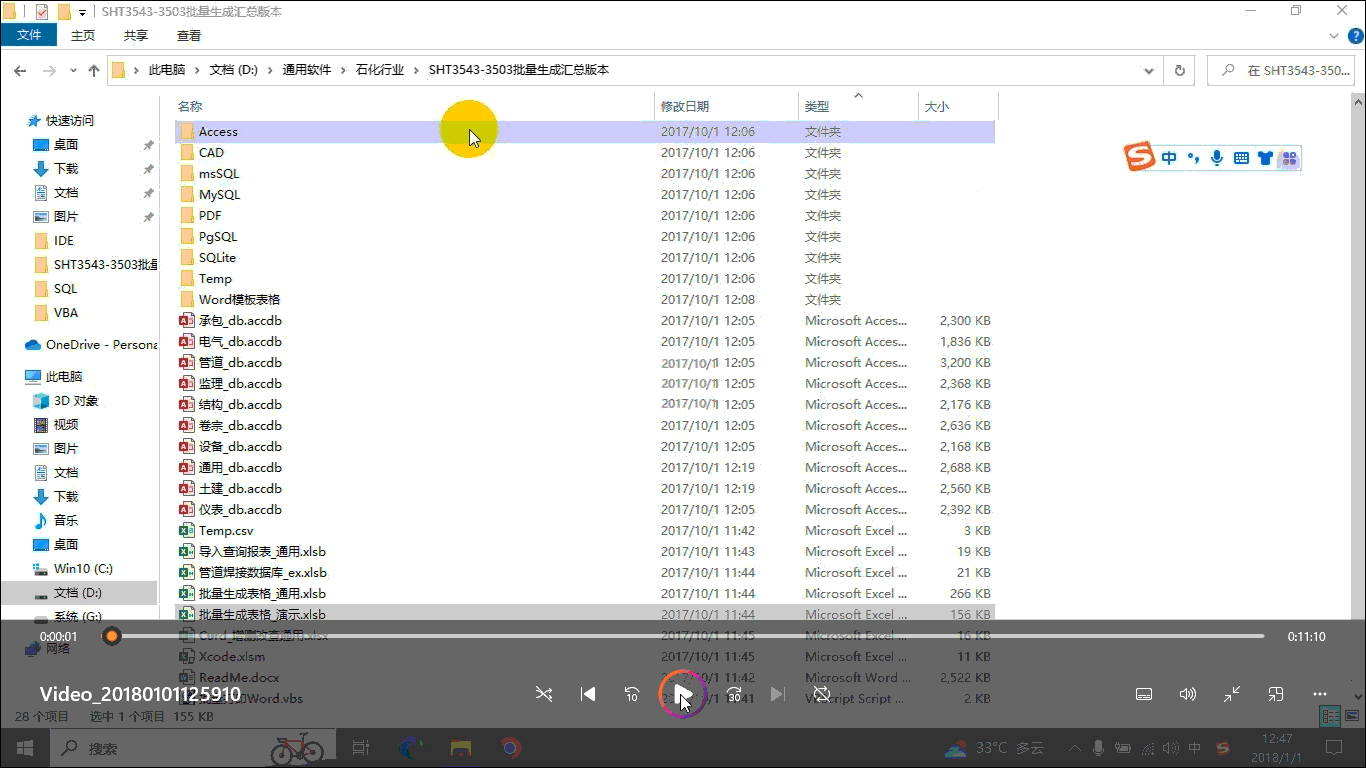Sort files by the 大小 column
Screen dimensions: 1366x768
tap(958, 106)
